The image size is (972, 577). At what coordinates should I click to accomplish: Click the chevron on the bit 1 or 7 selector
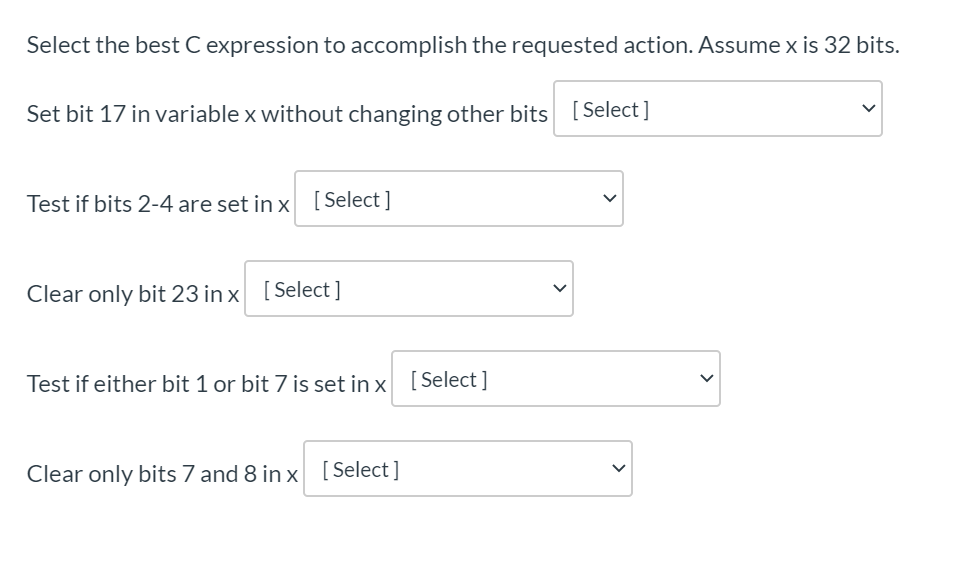(x=707, y=379)
